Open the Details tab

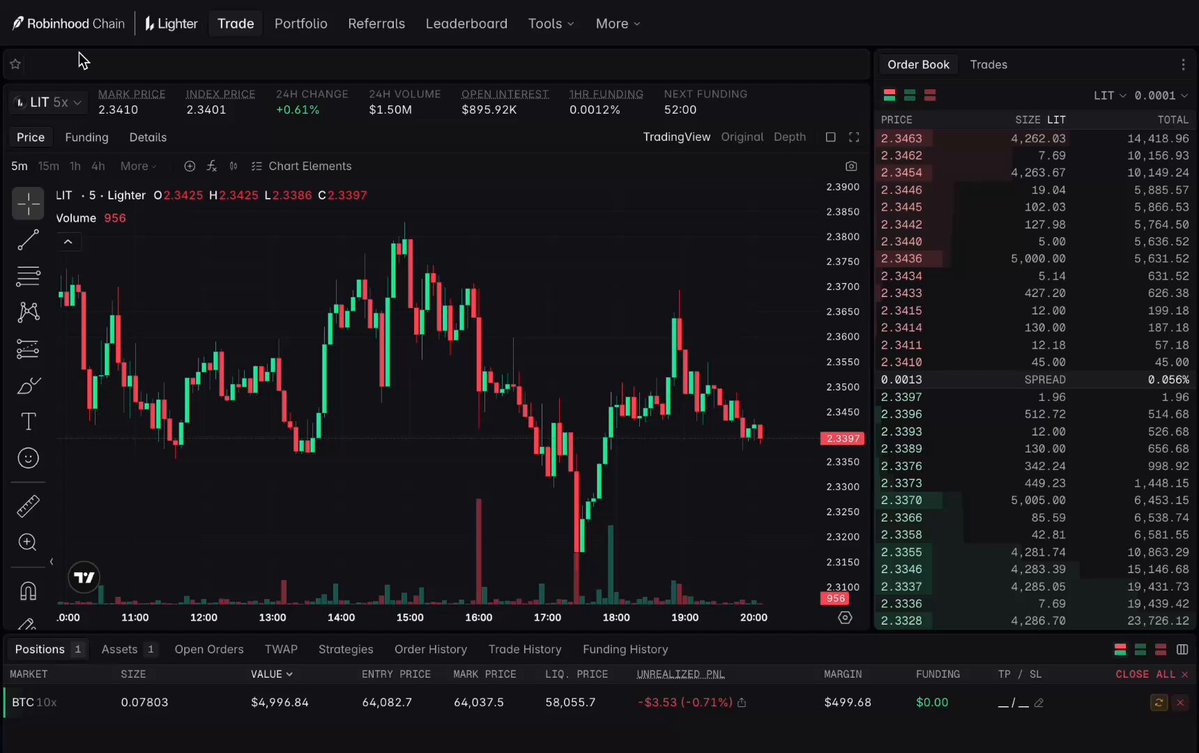point(148,138)
